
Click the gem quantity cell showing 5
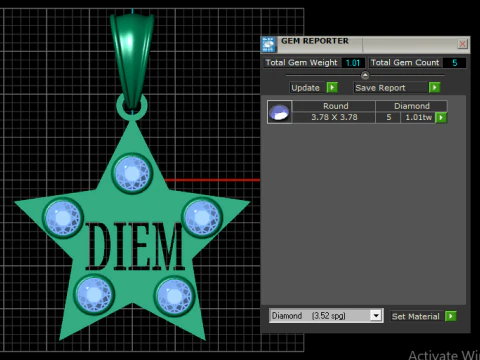coord(388,117)
